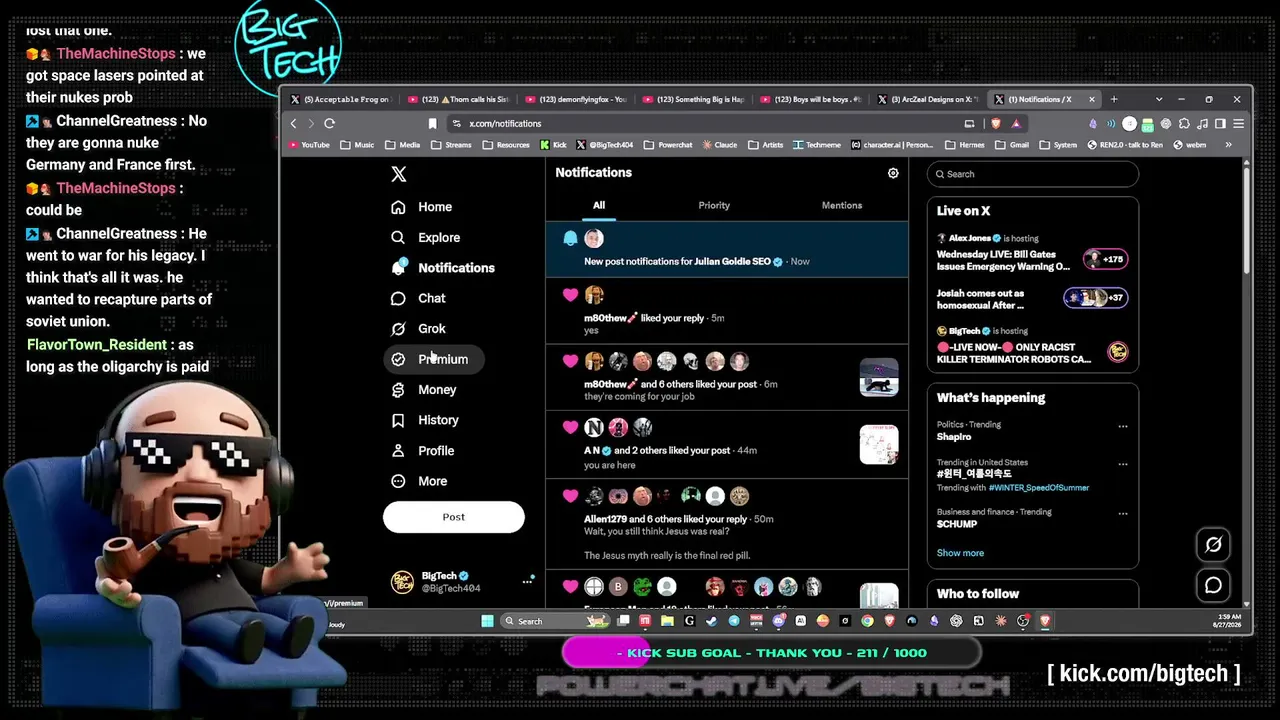
Task: Click the More circle icon in sidebar
Action: coord(398,481)
